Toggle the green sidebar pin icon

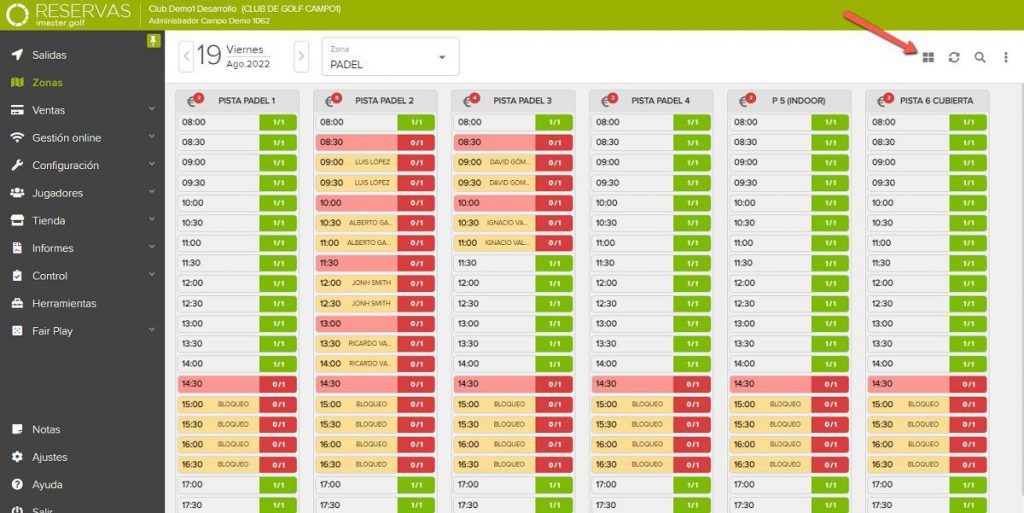[x=153, y=41]
